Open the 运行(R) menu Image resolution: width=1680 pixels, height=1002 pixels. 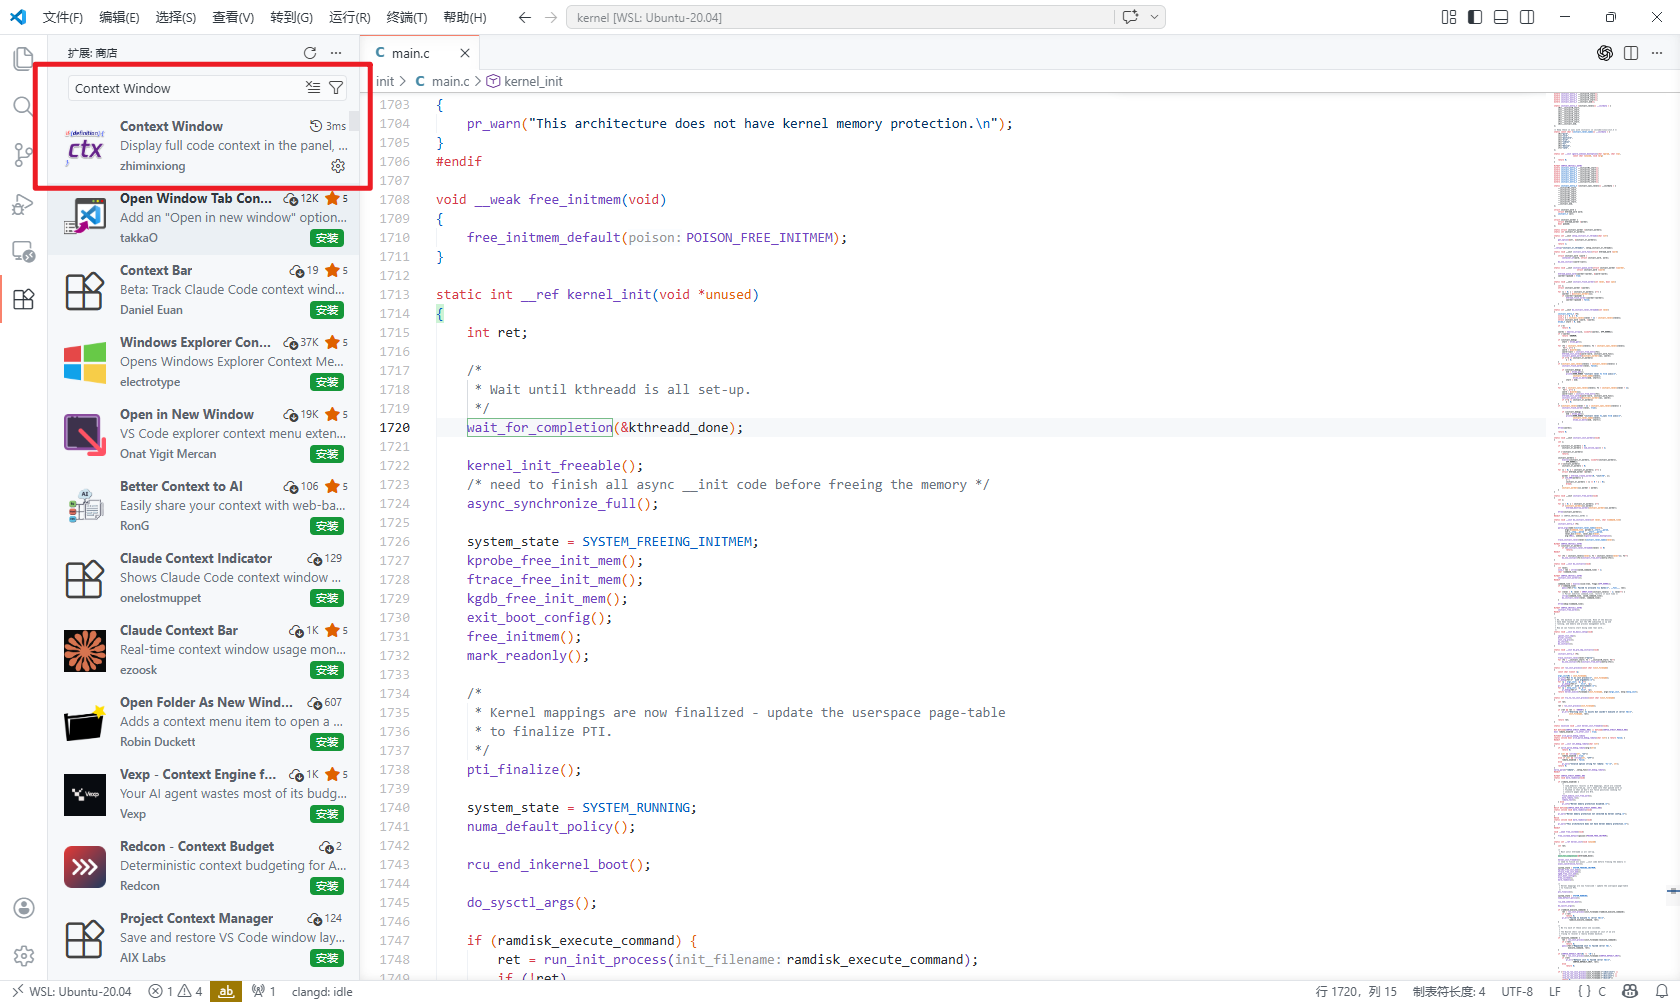tap(350, 17)
